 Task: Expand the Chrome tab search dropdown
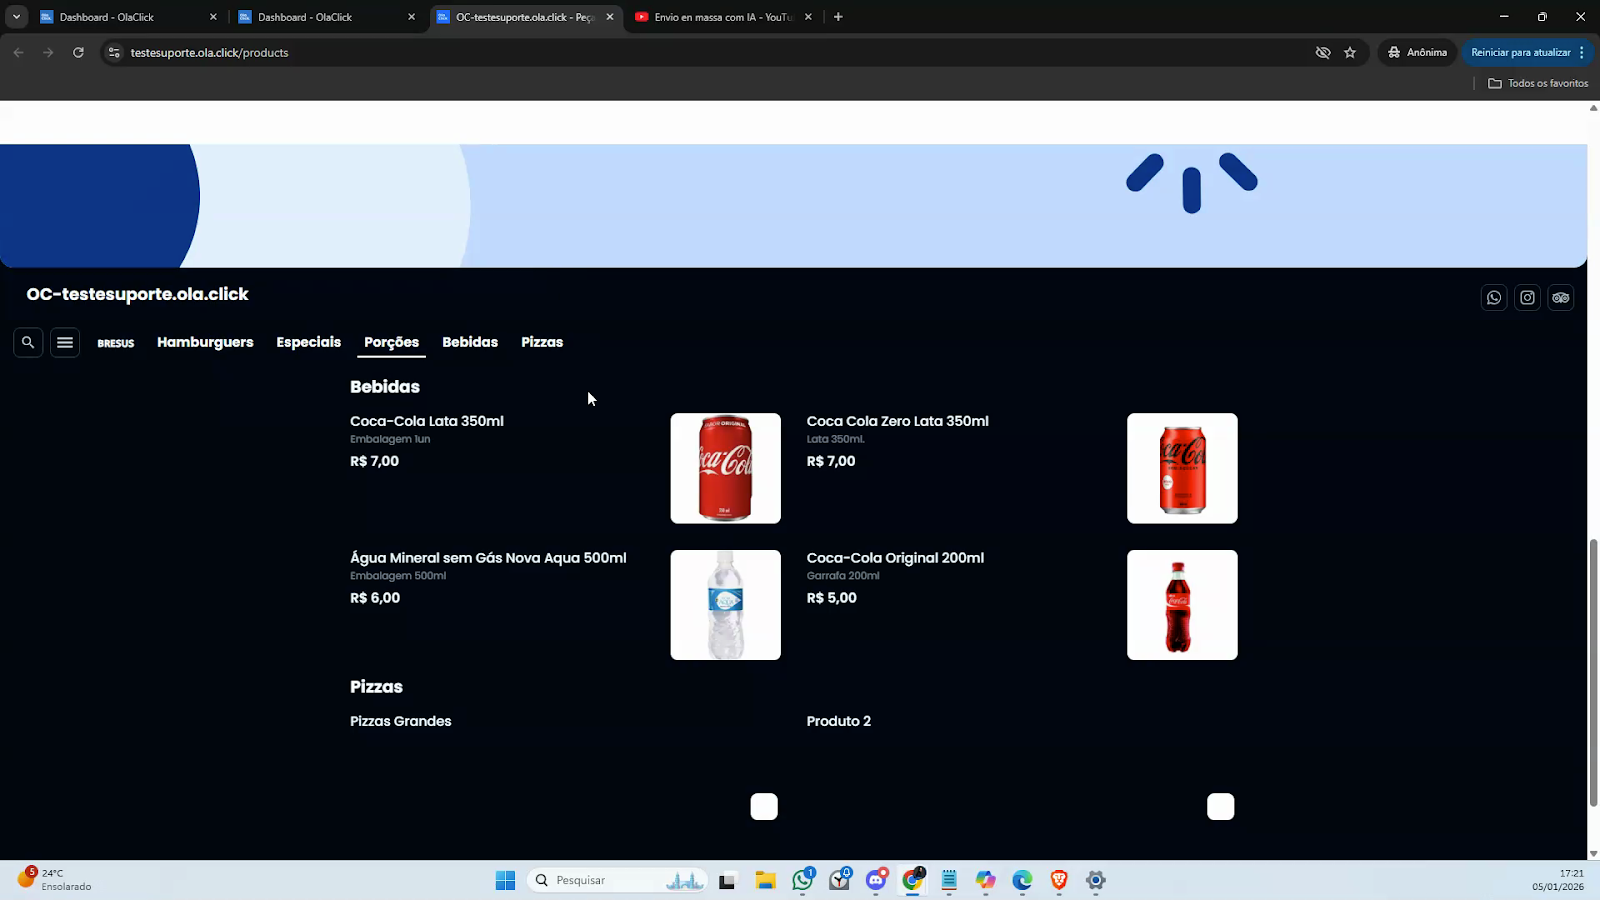click(x=16, y=17)
